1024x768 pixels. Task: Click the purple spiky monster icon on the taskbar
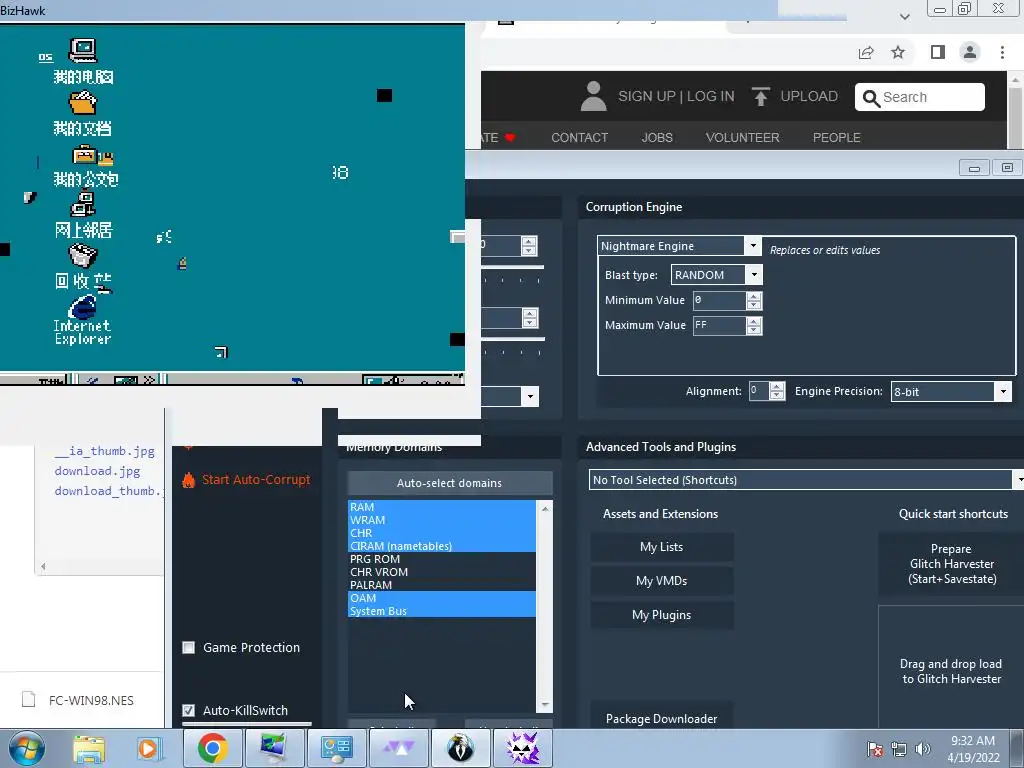click(522, 748)
